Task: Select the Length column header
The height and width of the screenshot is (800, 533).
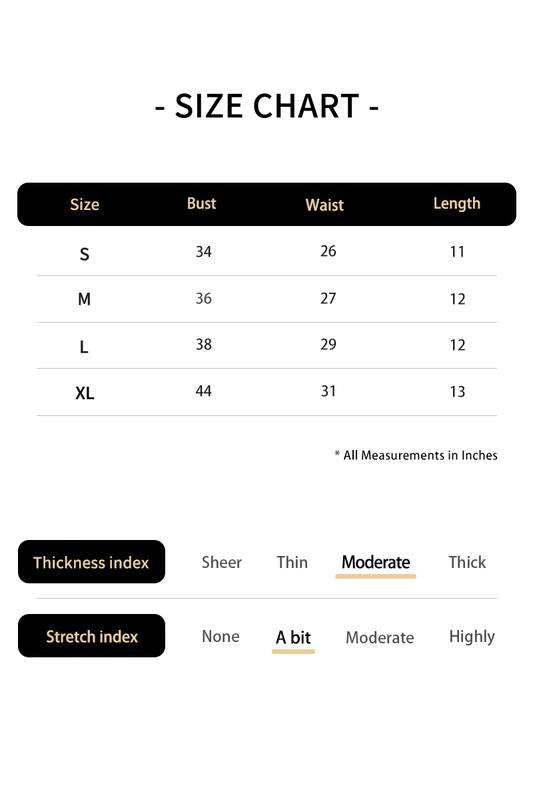Action: 457,204
